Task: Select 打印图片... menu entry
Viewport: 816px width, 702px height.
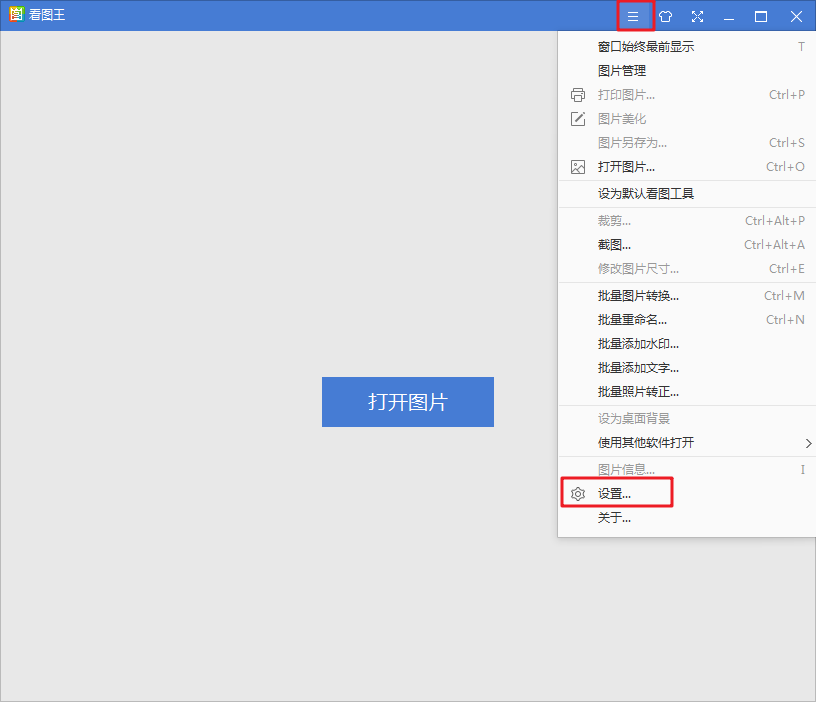Action: coord(687,95)
